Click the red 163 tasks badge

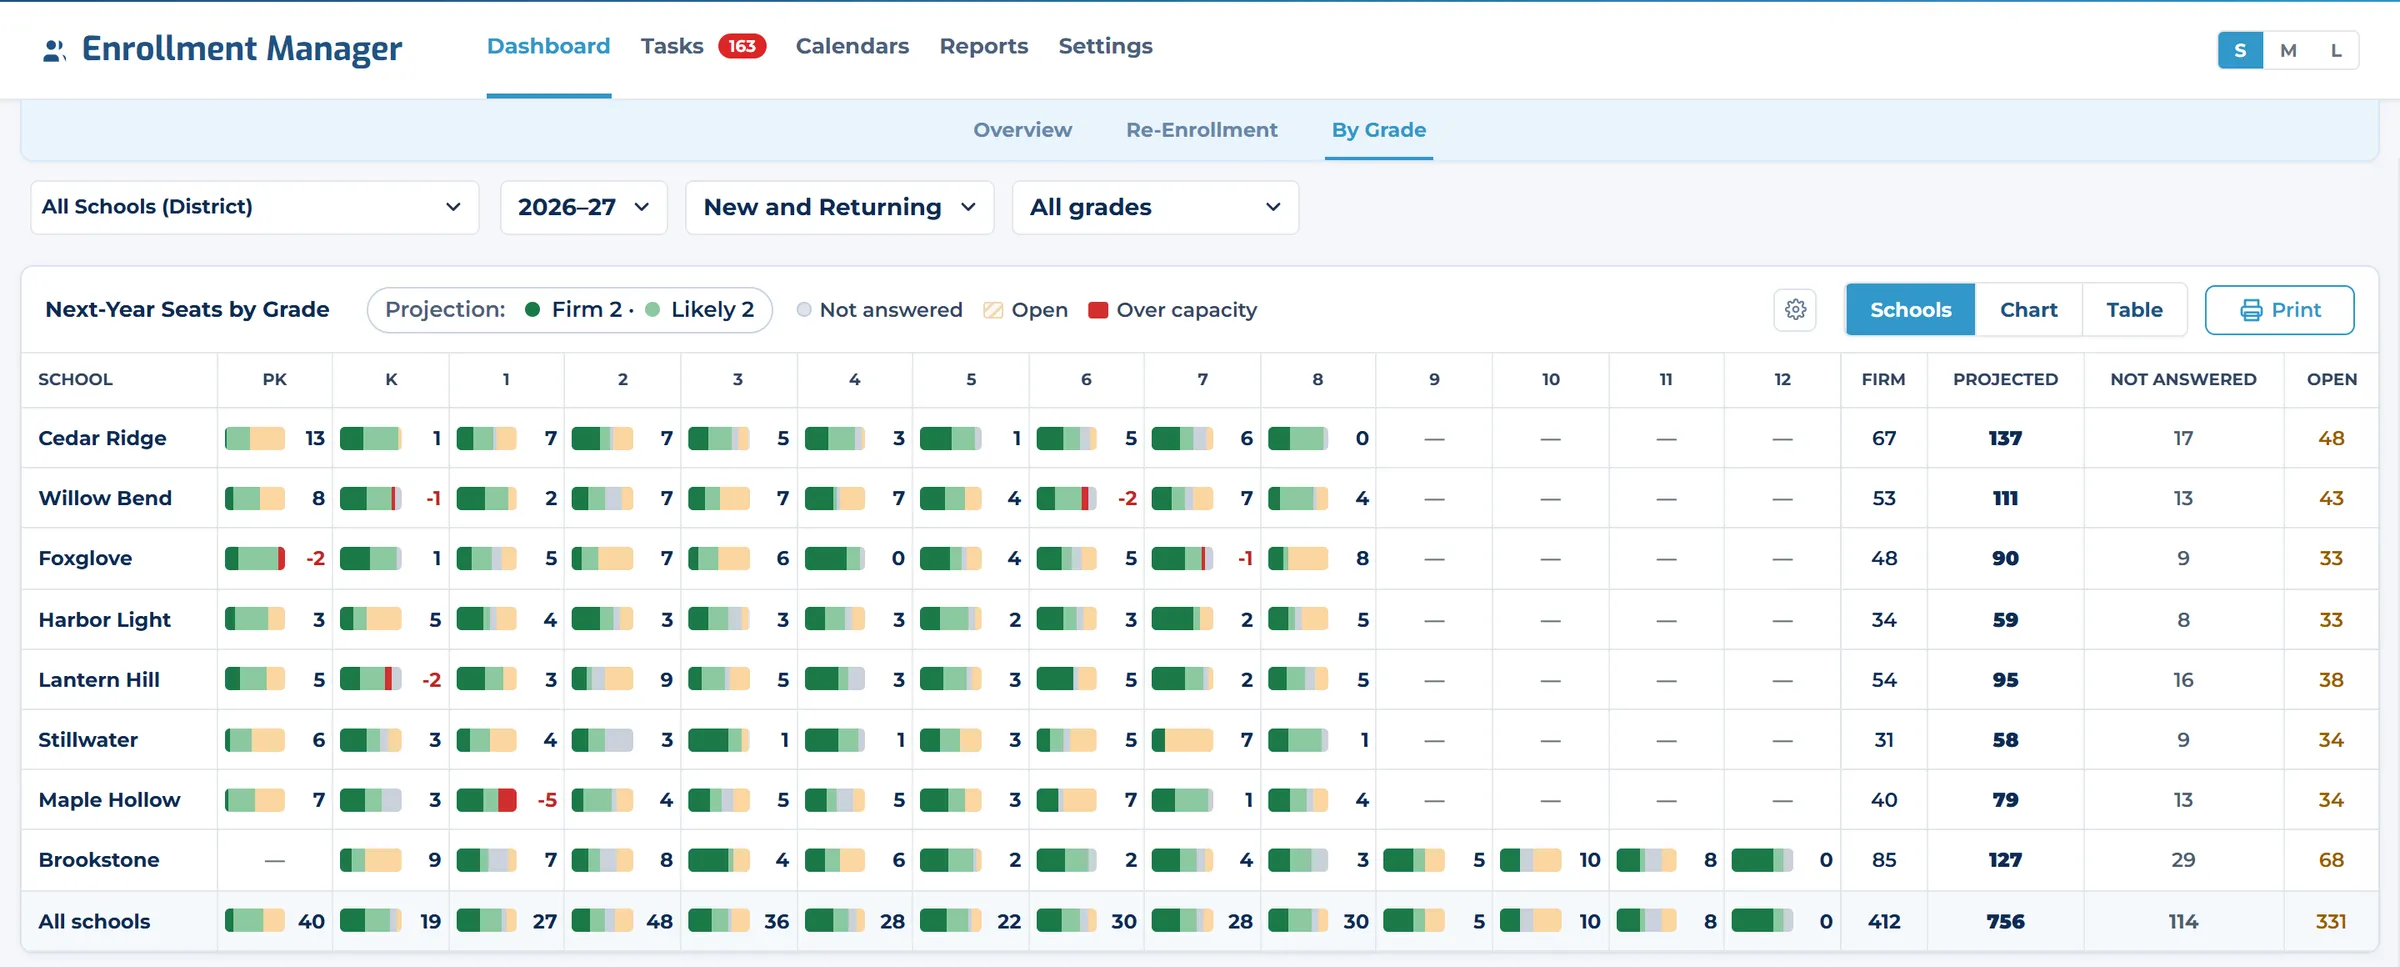tap(742, 46)
